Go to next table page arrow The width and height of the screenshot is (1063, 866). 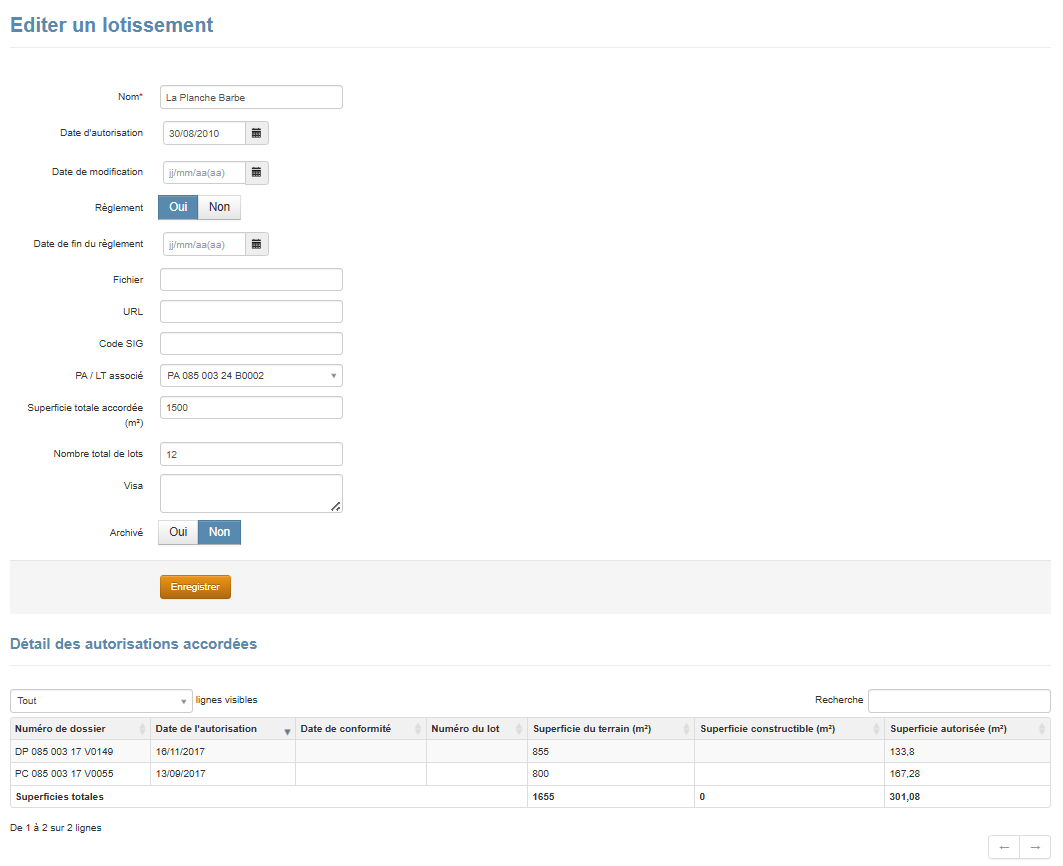click(1035, 847)
